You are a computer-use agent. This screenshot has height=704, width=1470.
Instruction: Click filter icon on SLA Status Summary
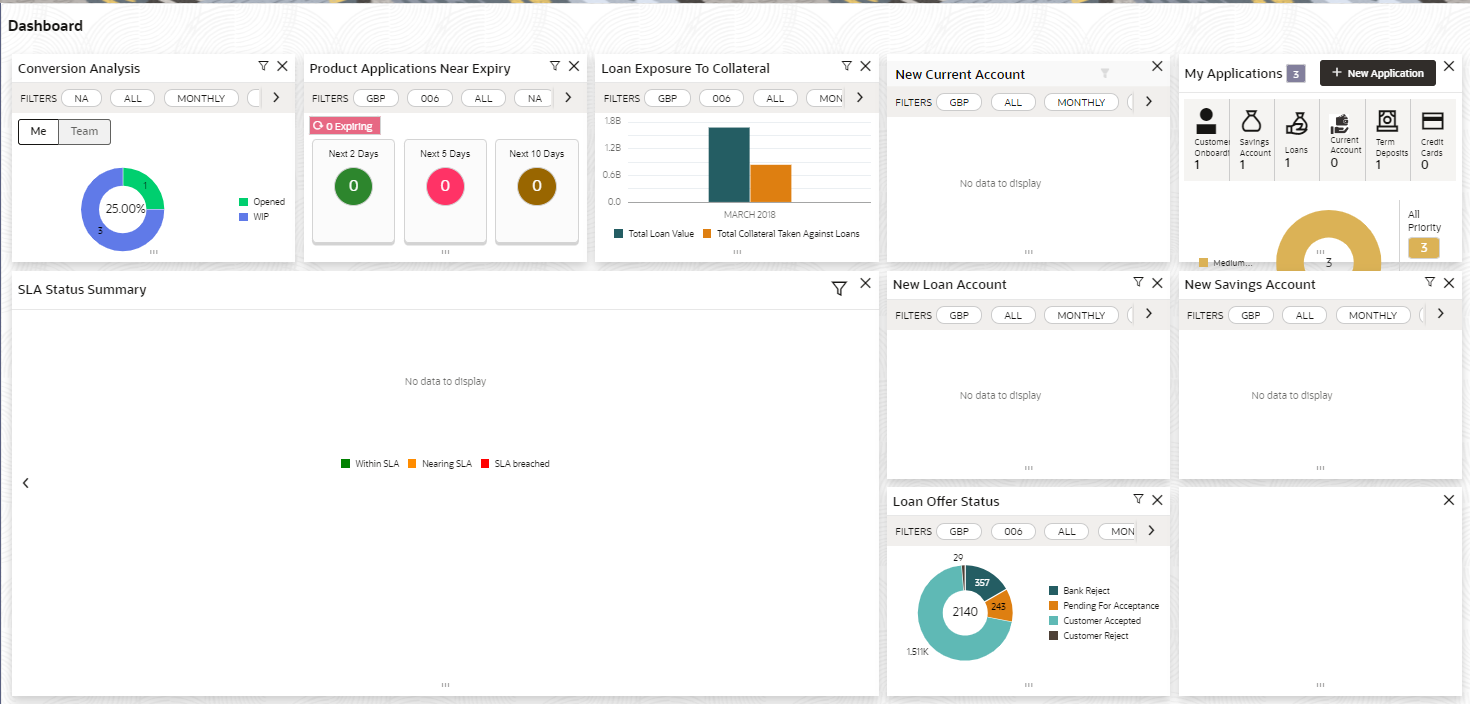click(839, 289)
